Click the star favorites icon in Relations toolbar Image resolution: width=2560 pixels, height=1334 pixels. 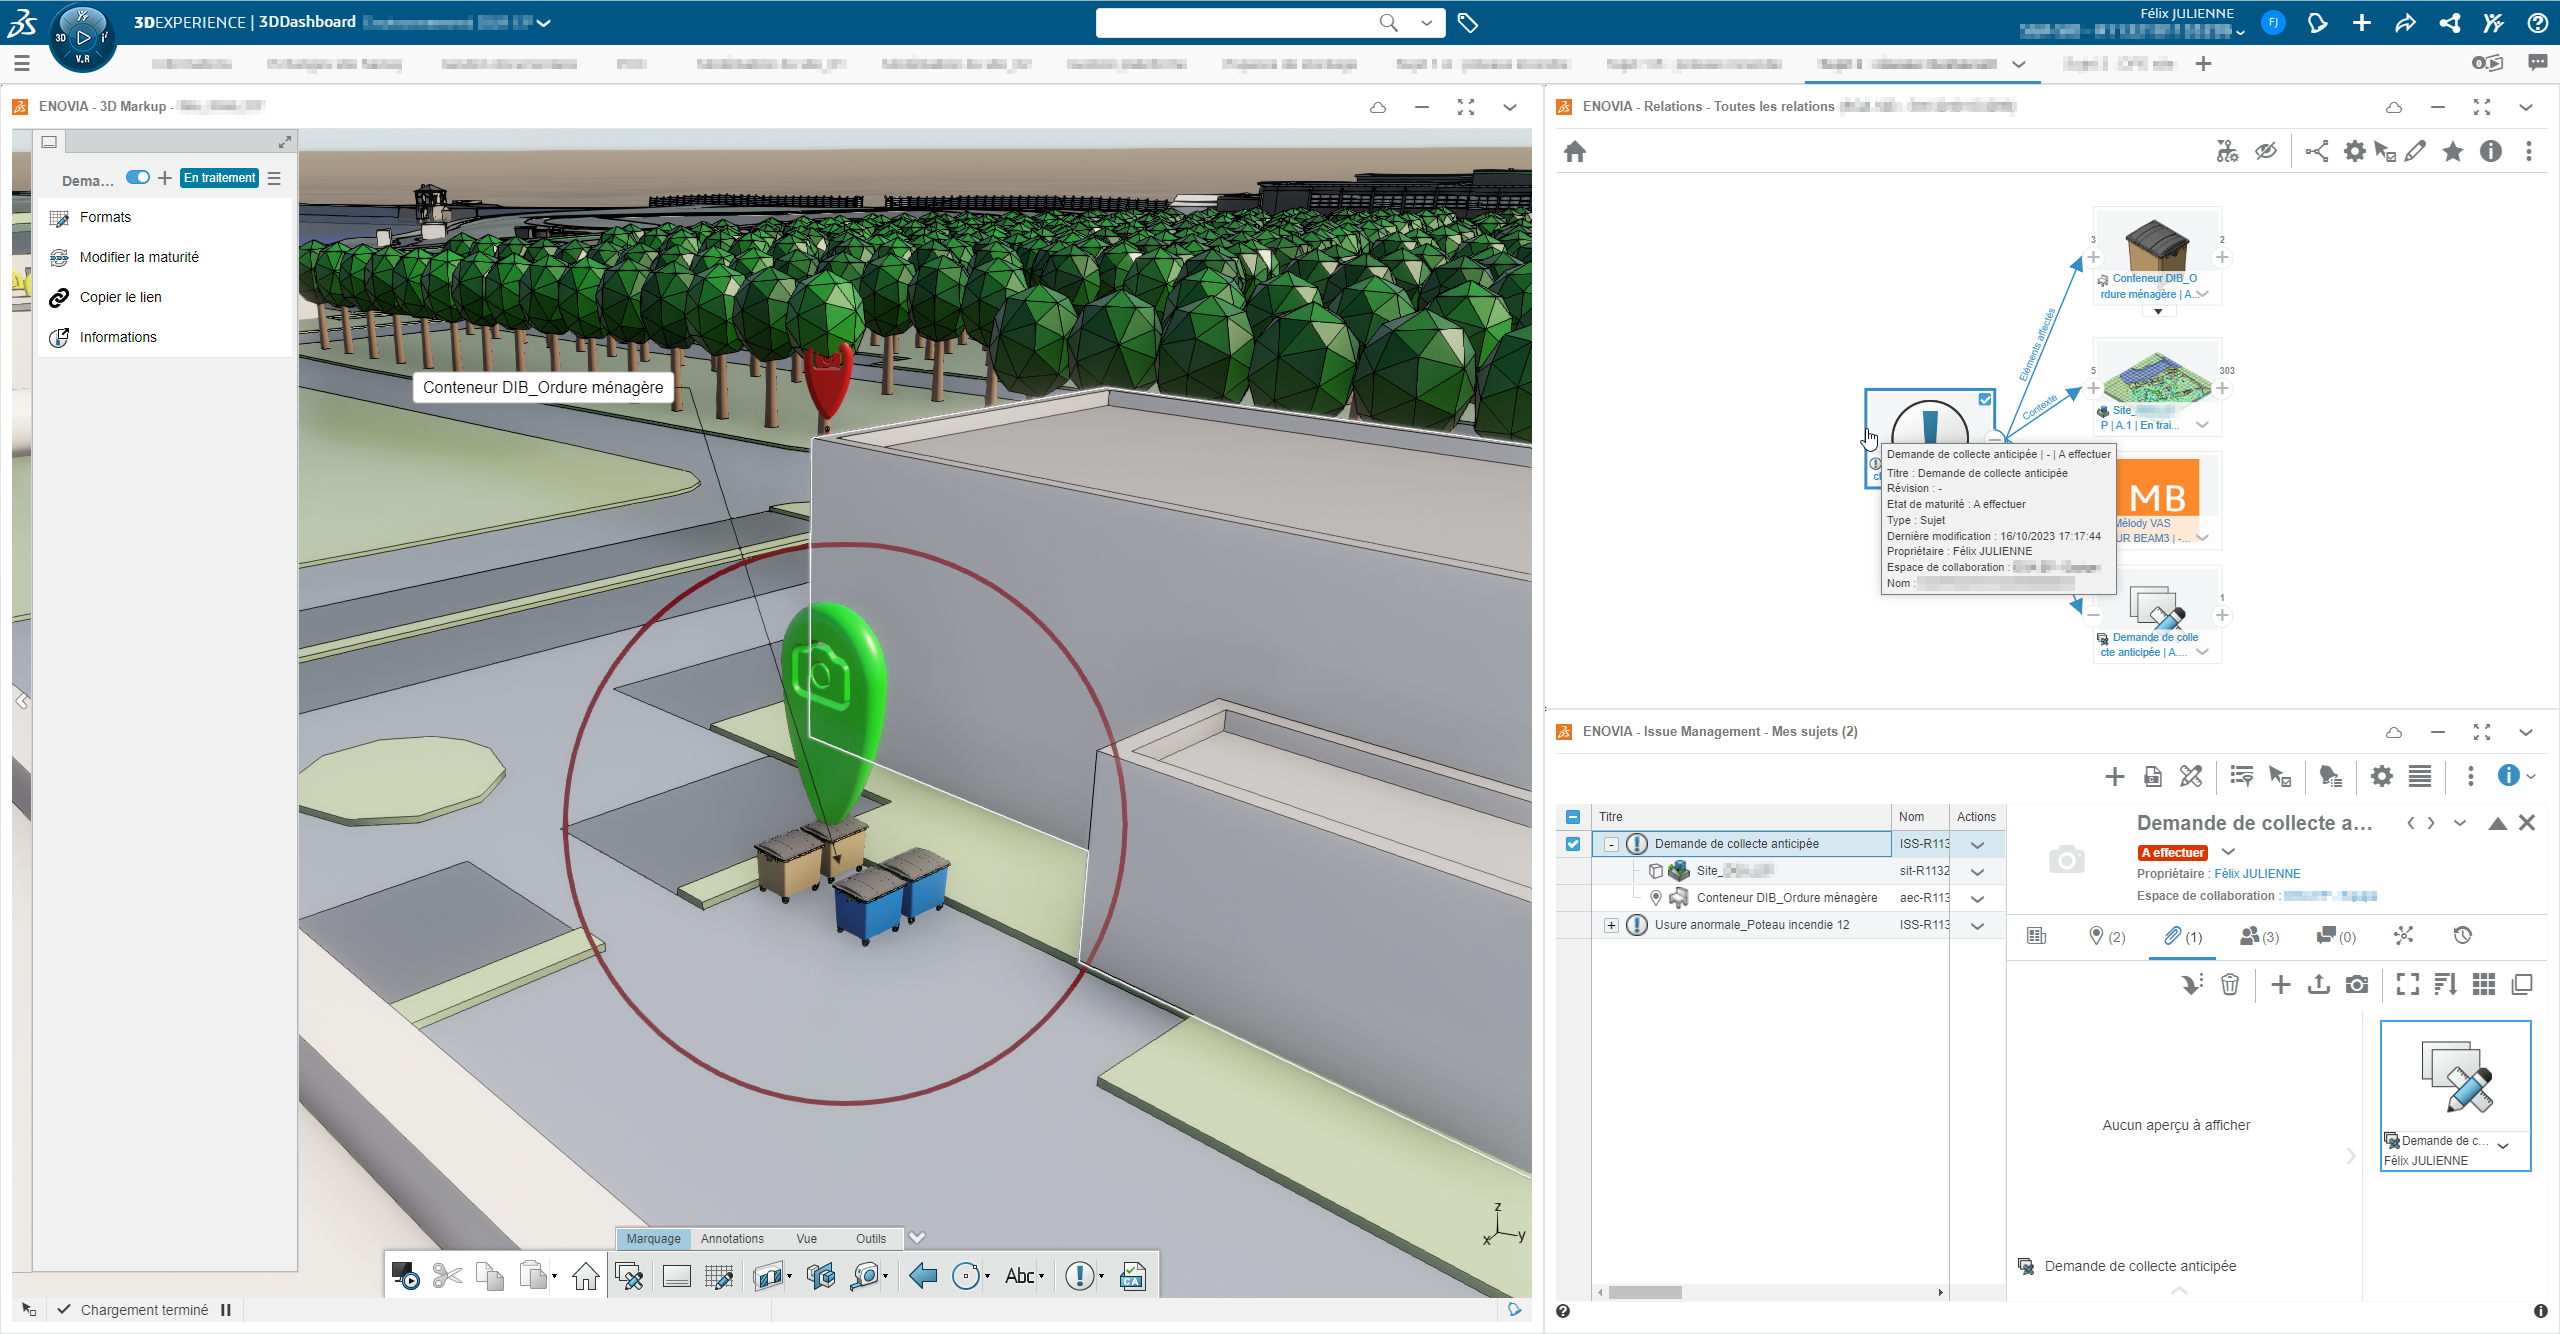click(2453, 151)
